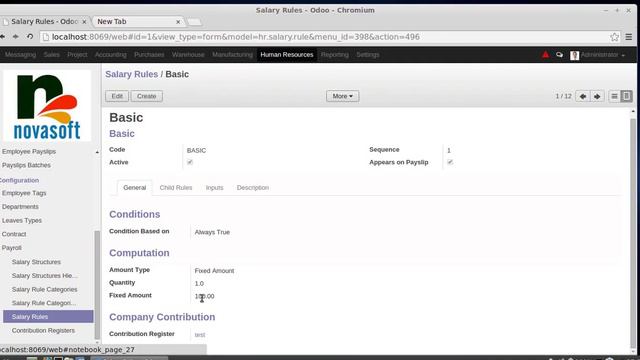Switch to the Description tab

tap(253, 188)
